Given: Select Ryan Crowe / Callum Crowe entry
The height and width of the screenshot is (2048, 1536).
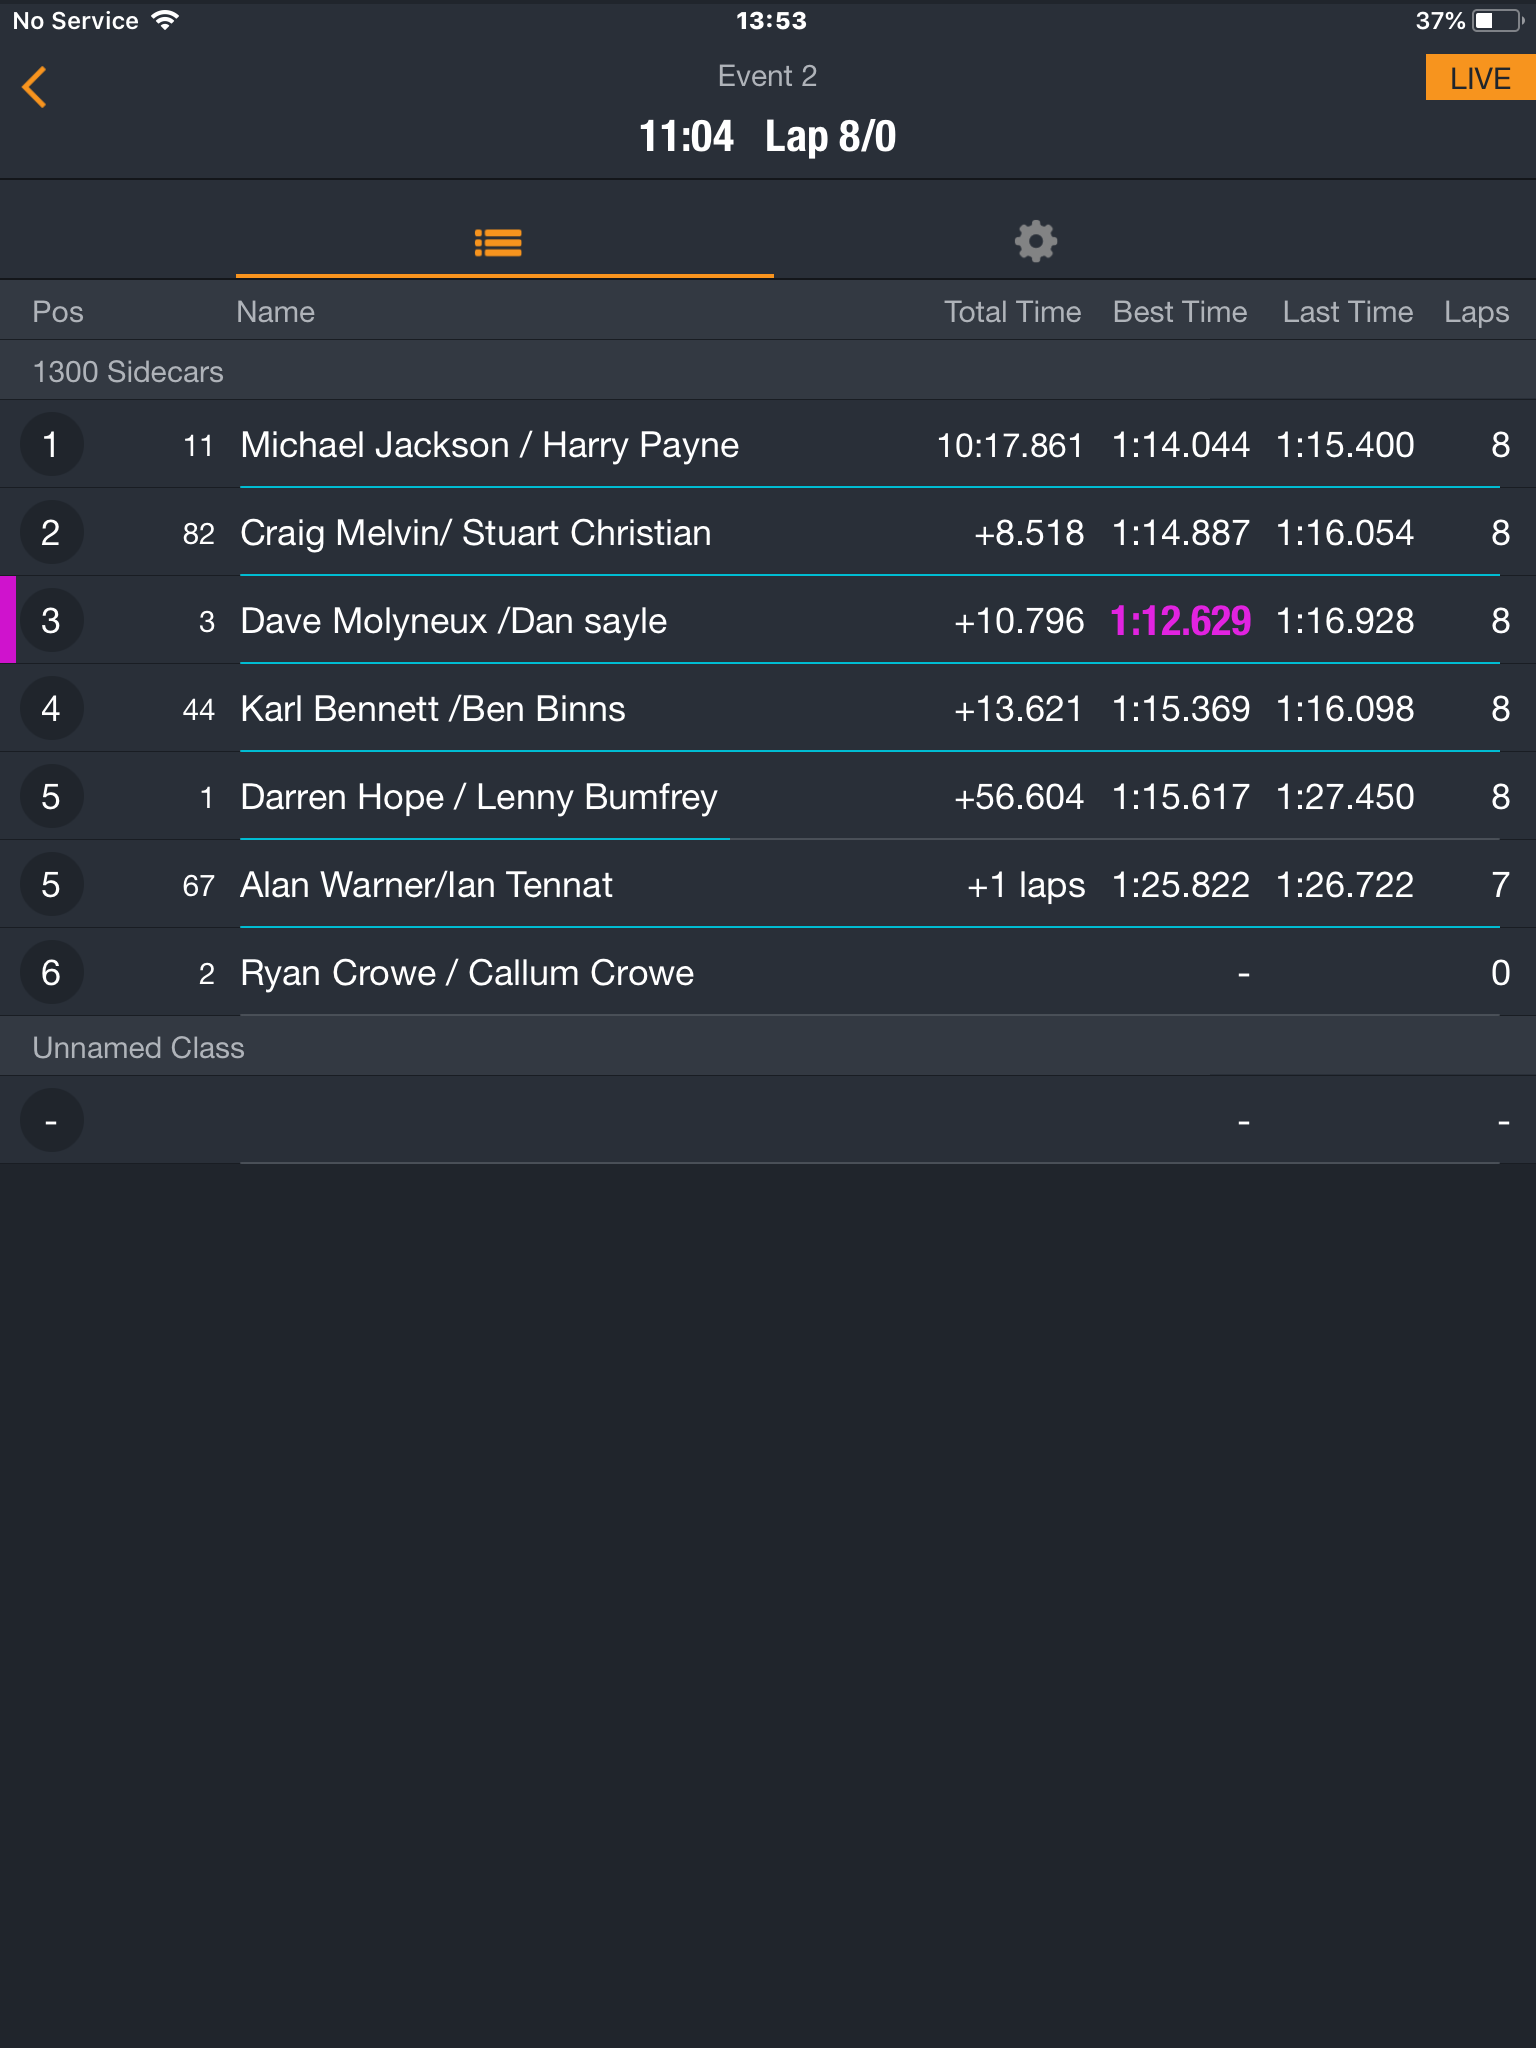Looking at the screenshot, I should (768, 972).
